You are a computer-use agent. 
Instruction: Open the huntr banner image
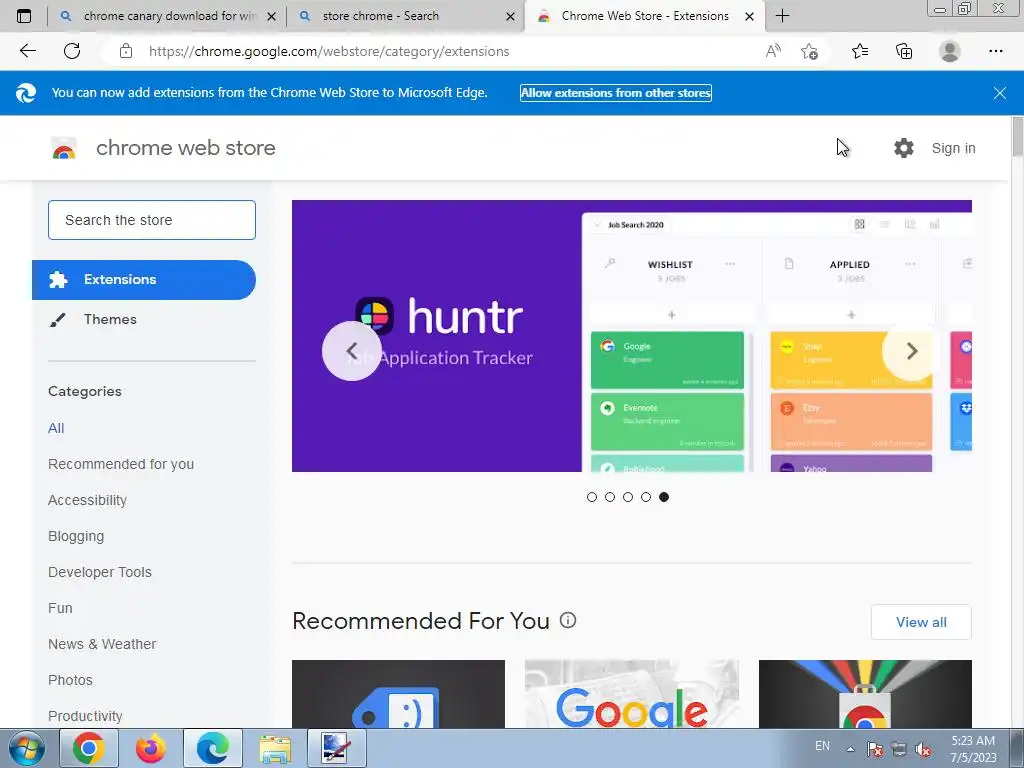[x=632, y=336]
